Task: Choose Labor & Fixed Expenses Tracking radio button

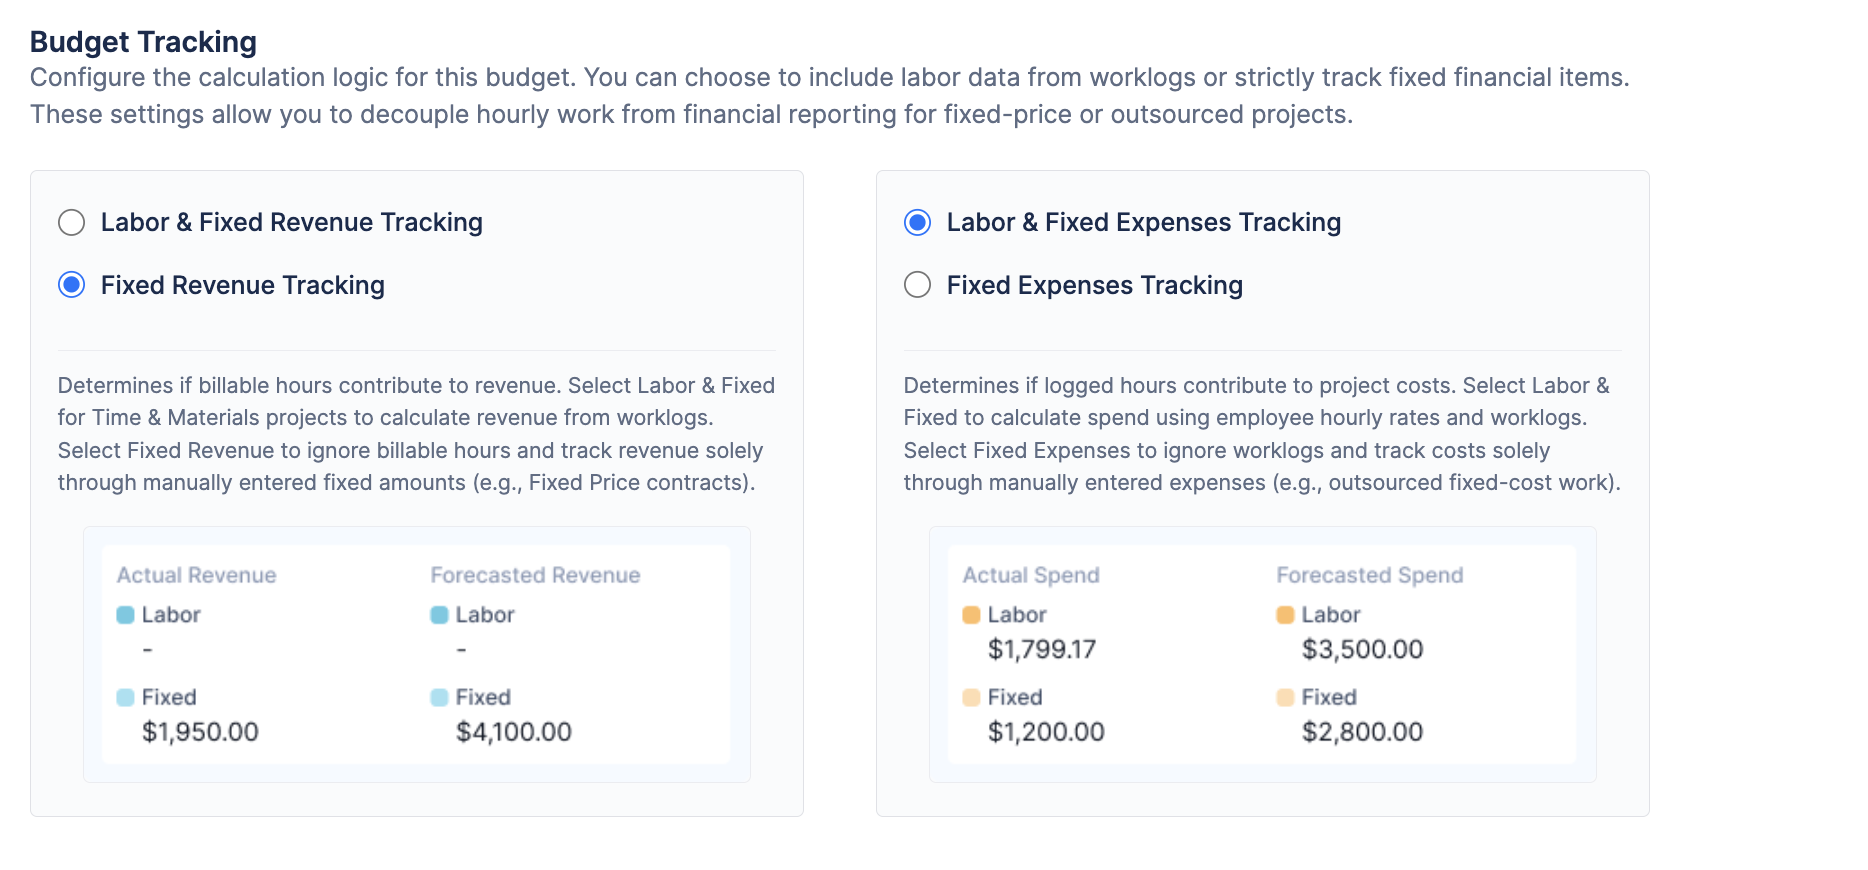Action: tap(917, 222)
